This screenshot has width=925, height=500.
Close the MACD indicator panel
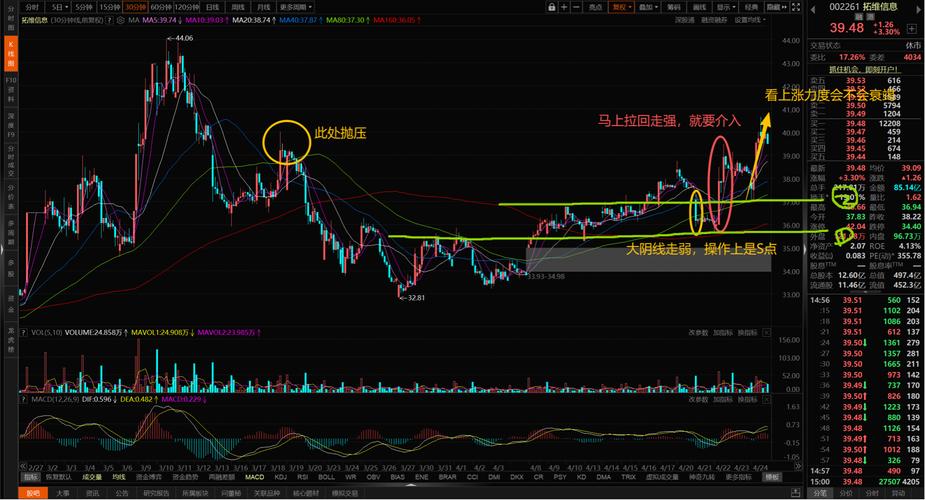click(767, 399)
